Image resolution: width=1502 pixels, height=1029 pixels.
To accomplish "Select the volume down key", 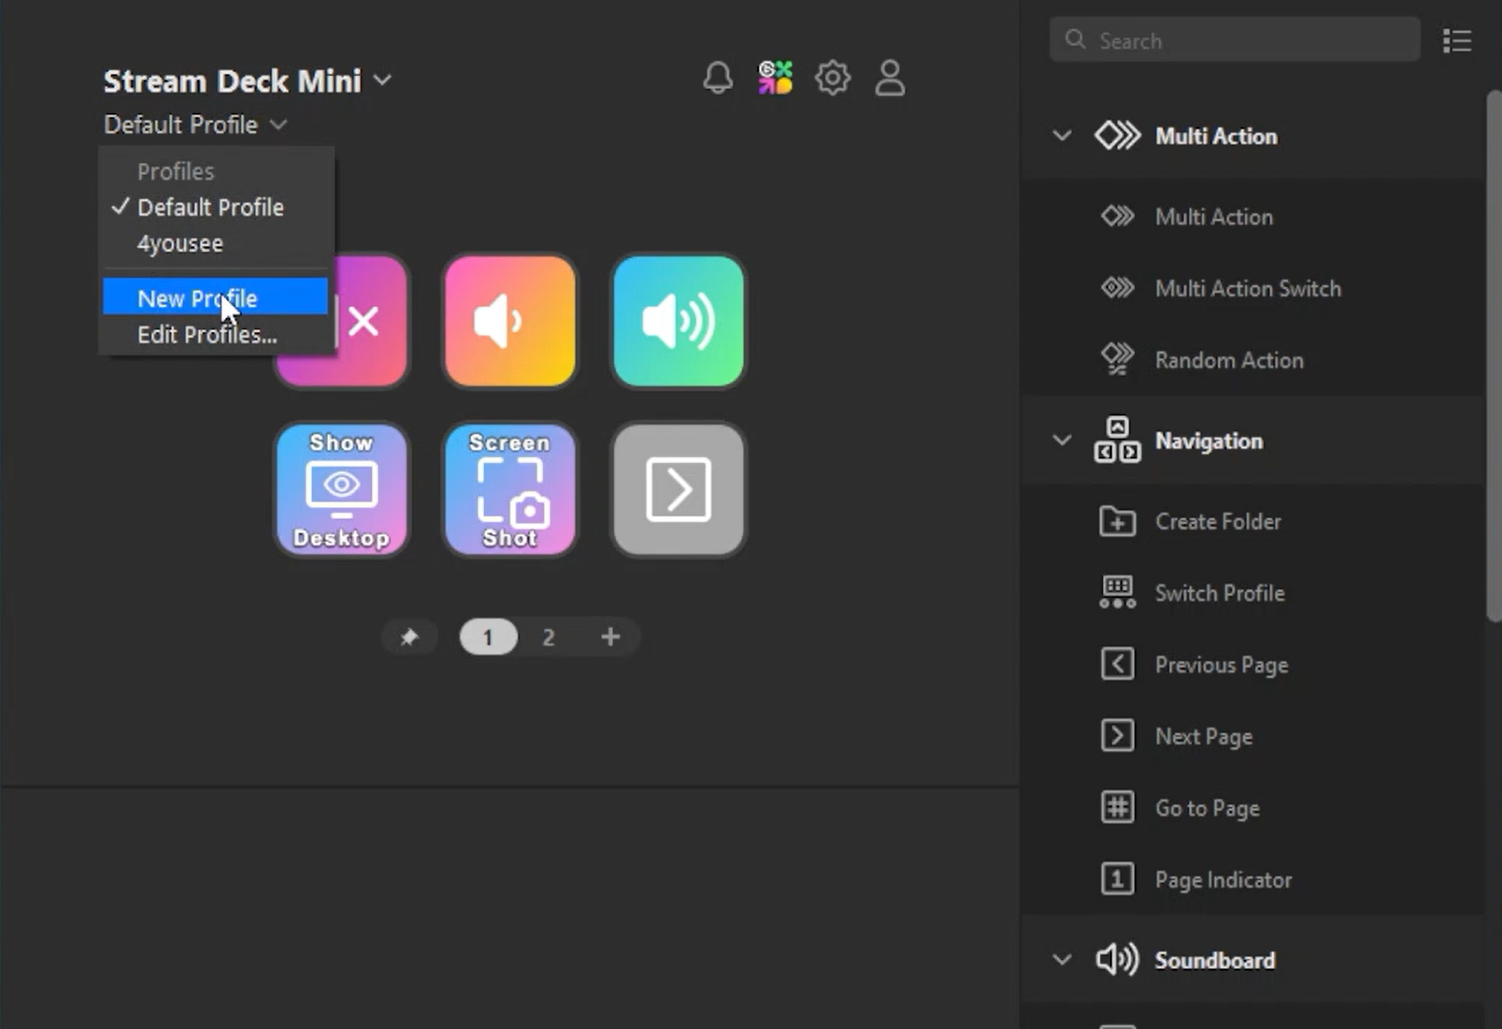I will tap(510, 321).
